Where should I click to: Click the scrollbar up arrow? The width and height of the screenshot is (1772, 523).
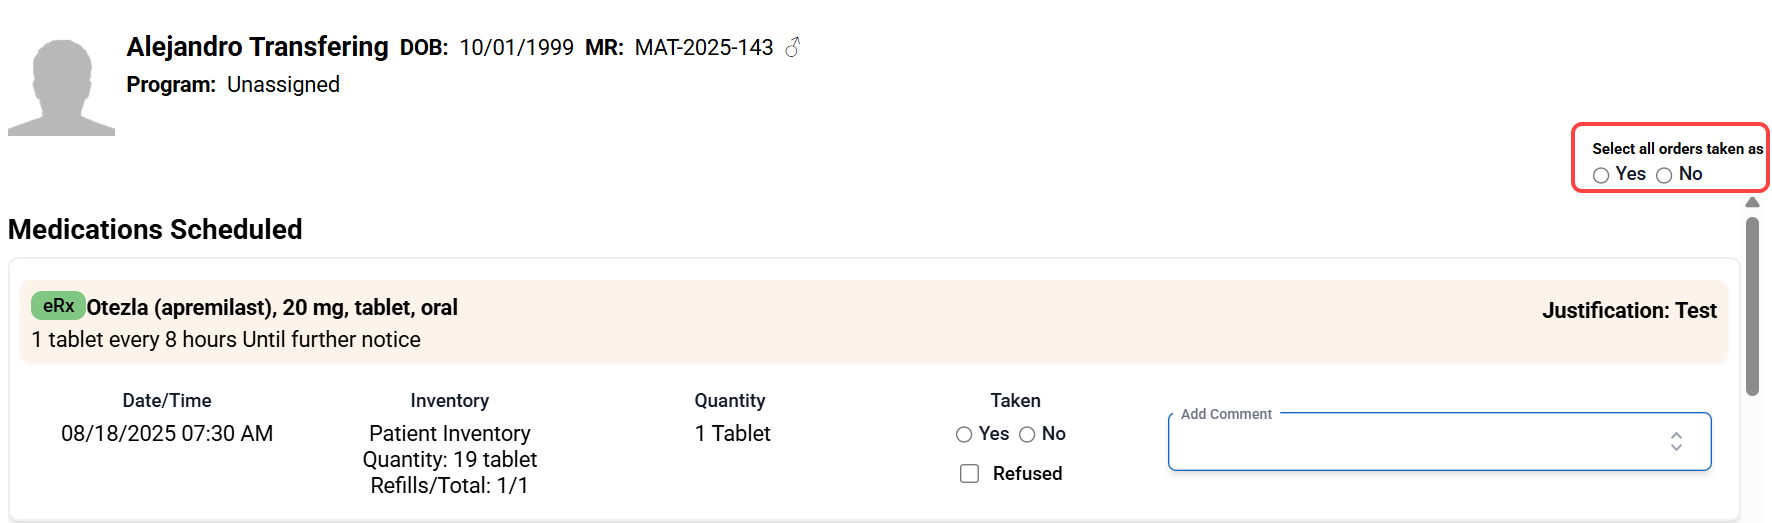[1752, 202]
